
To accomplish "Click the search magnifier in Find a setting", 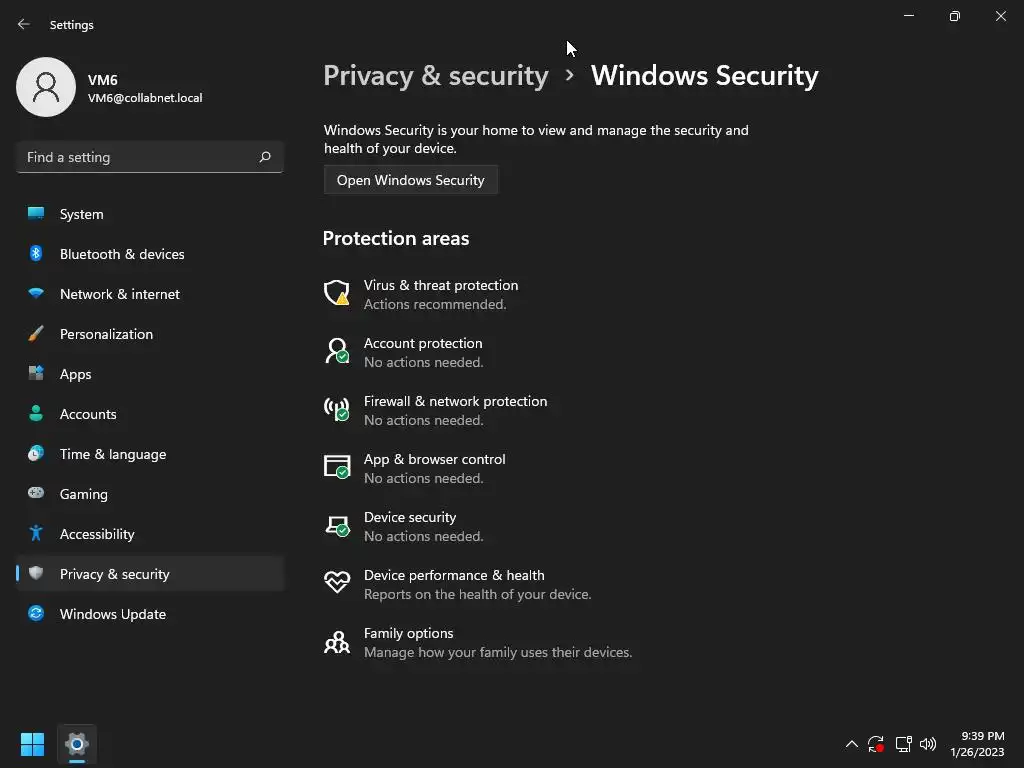I will point(265,157).
